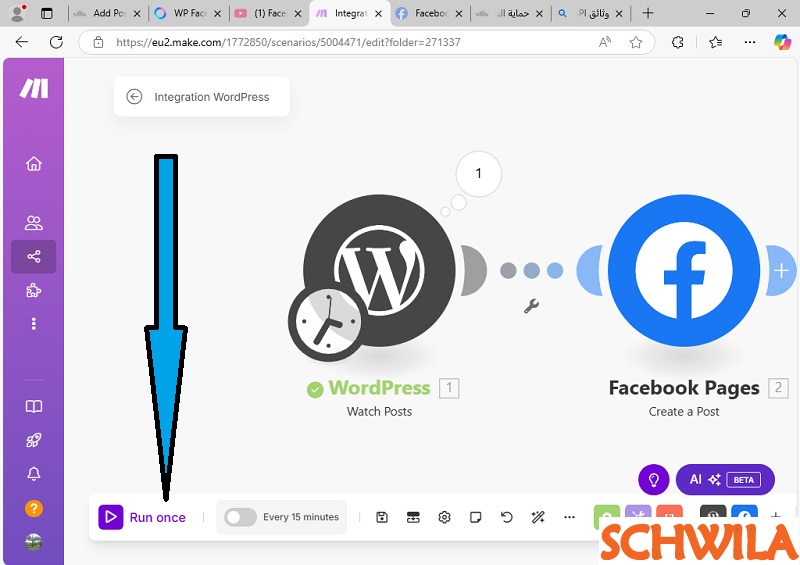The image size is (800, 565).
Task: Click the purple lightbulb explain flow button
Action: click(654, 479)
